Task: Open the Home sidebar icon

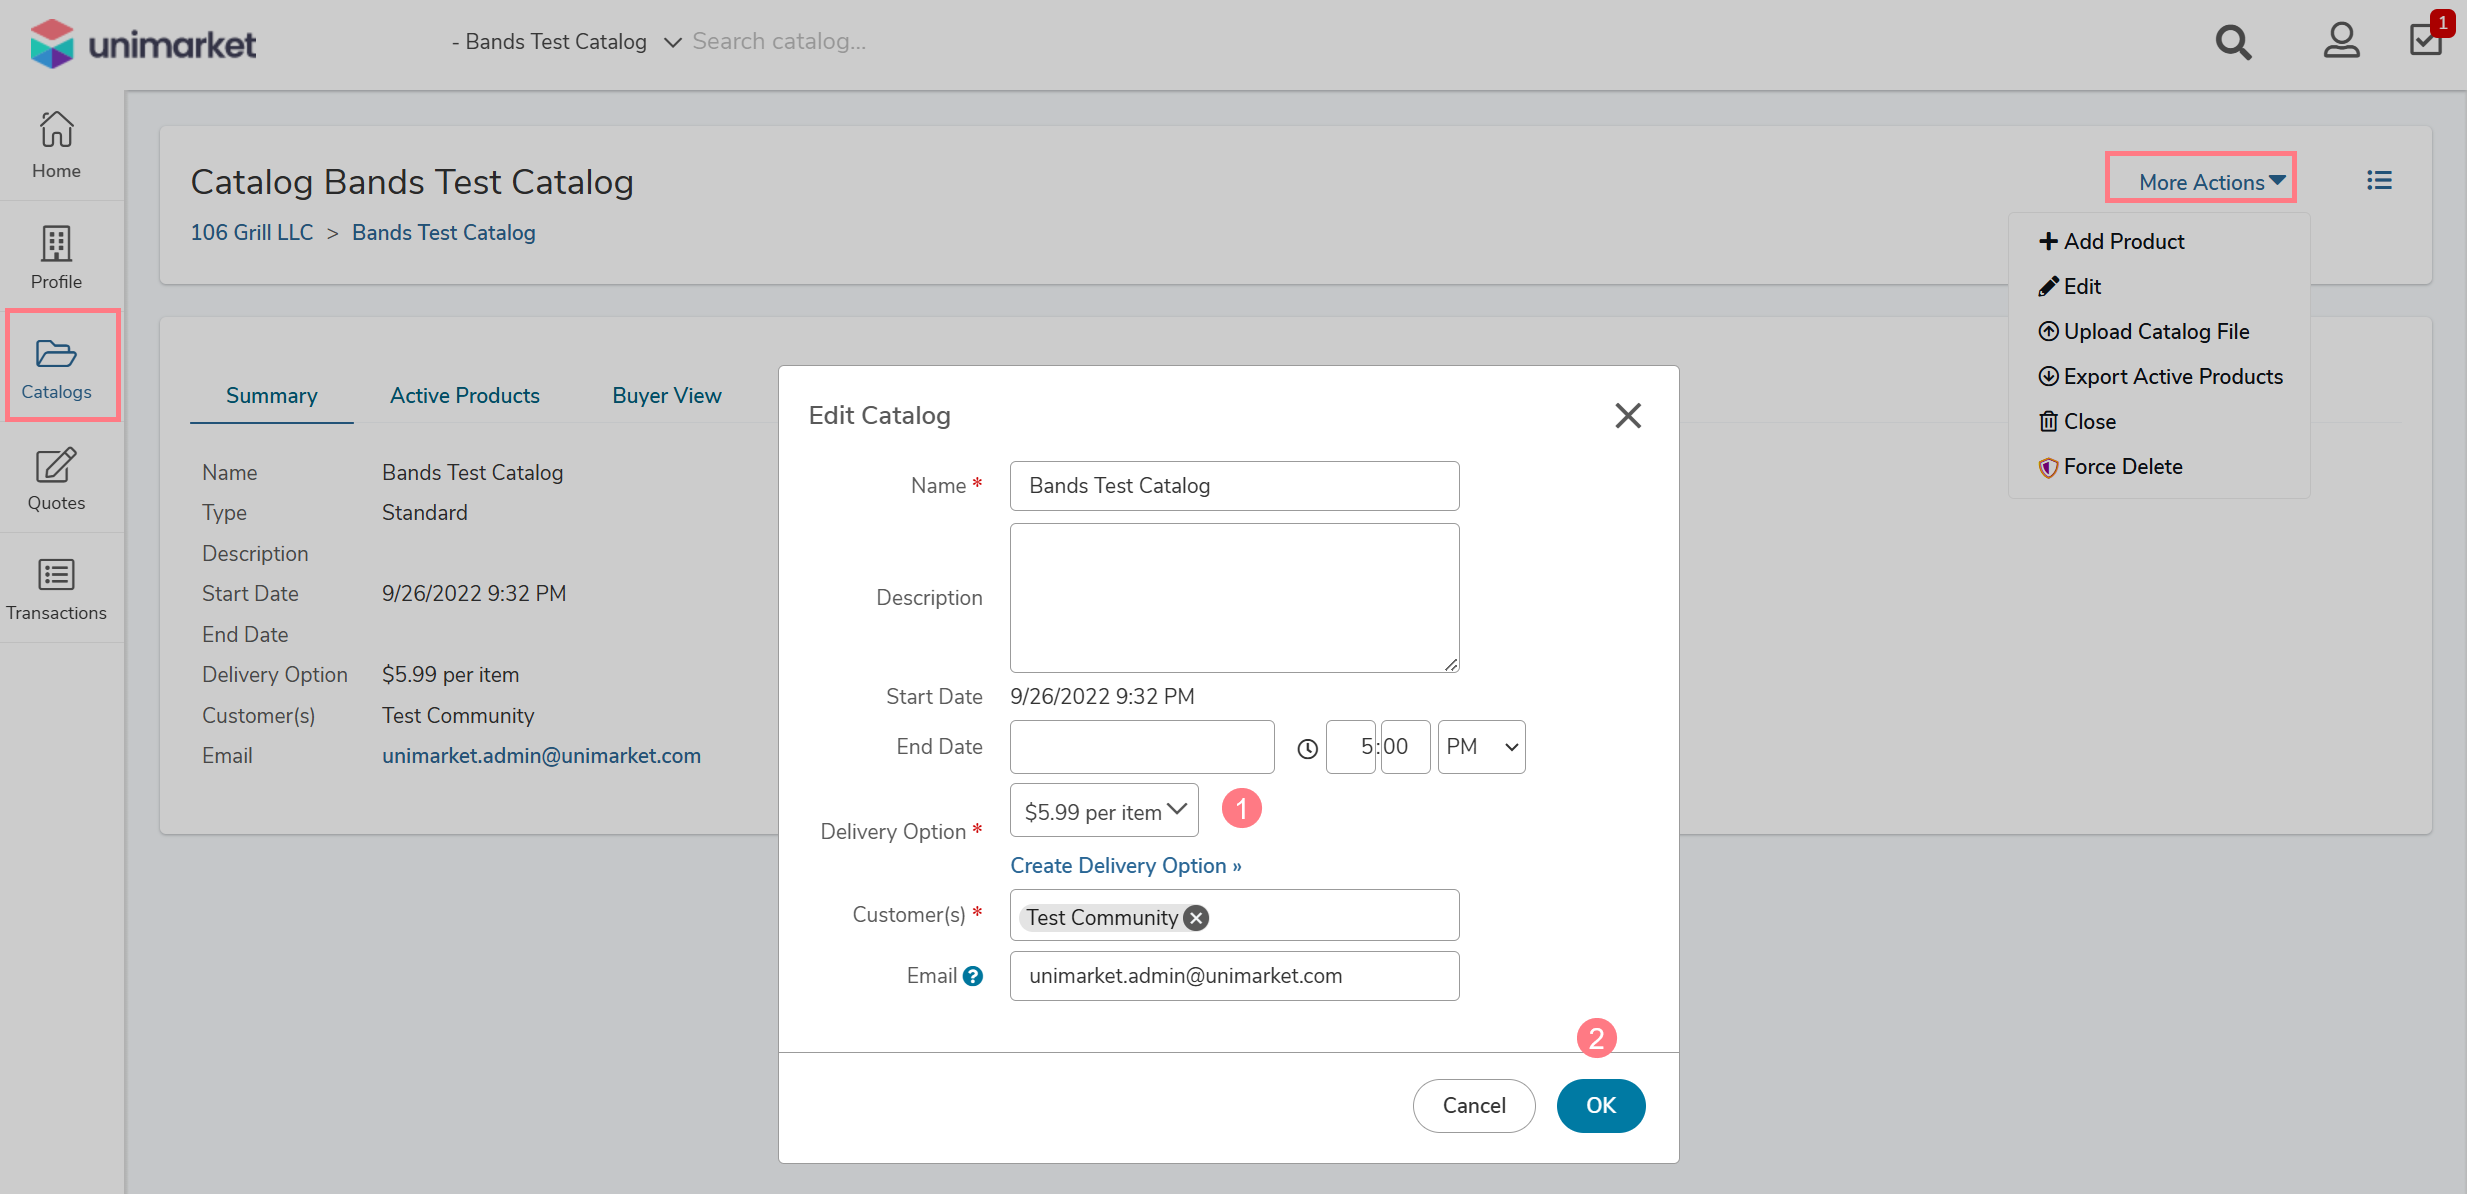Action: point(56,145)
